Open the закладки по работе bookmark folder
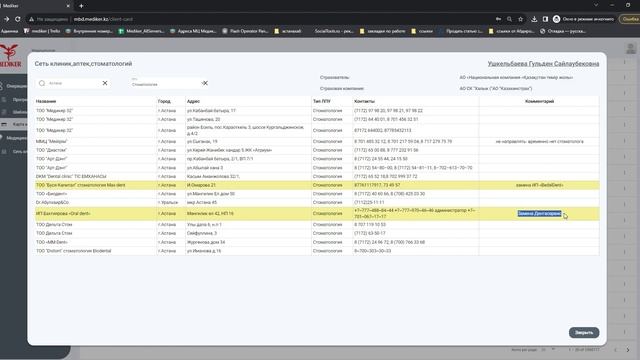Viewport: 640px width, 360px height. [x=382, y=31]
